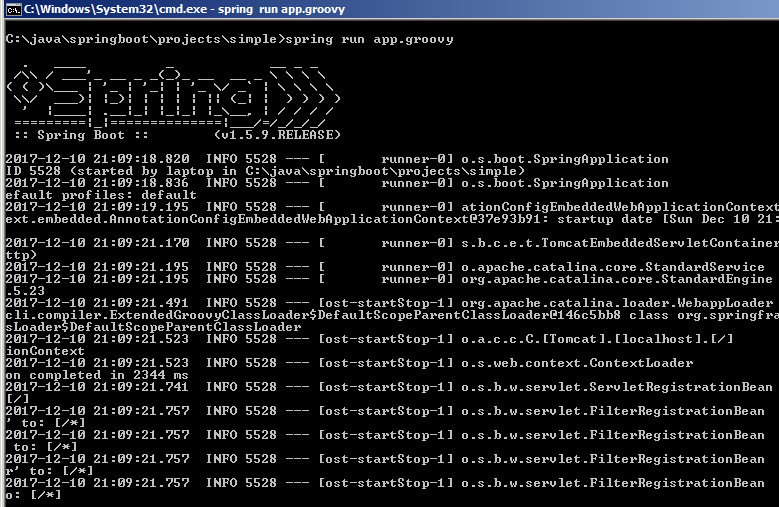Click the log line timestamped 21:09:19.195
Viewport: 779px width, 507px height.
point(392,207)
